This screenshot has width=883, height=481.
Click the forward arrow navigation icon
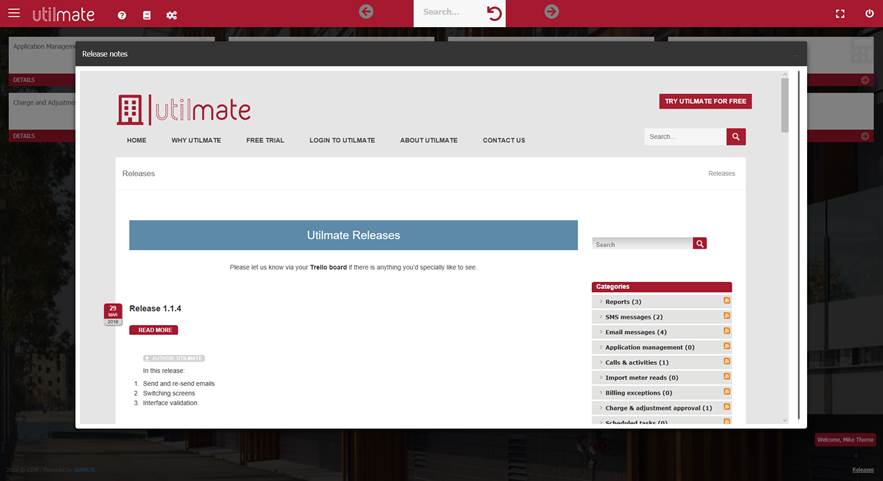pyautogui.click(x=551, y=12)
